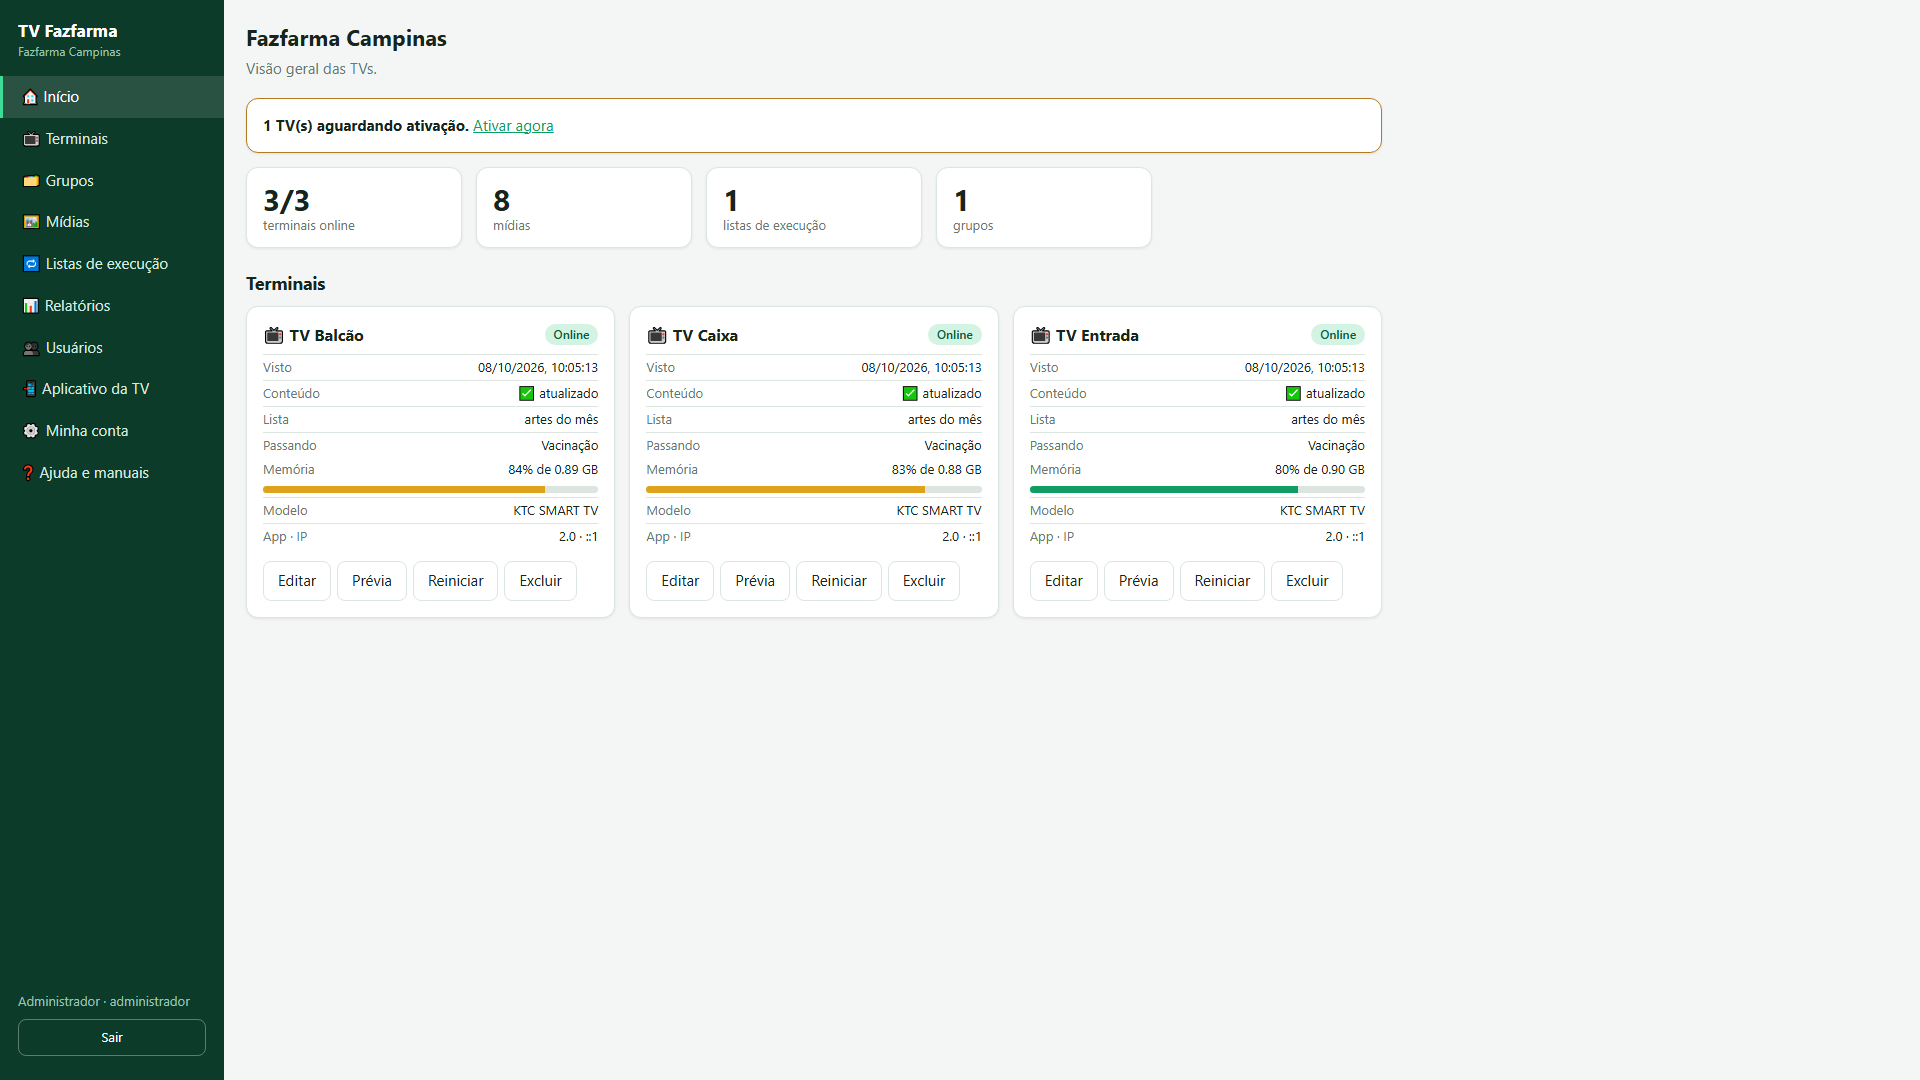Click the Usuários people icon
Viewport: 1920px width, 1080px height.
click(x=31, y=348)
